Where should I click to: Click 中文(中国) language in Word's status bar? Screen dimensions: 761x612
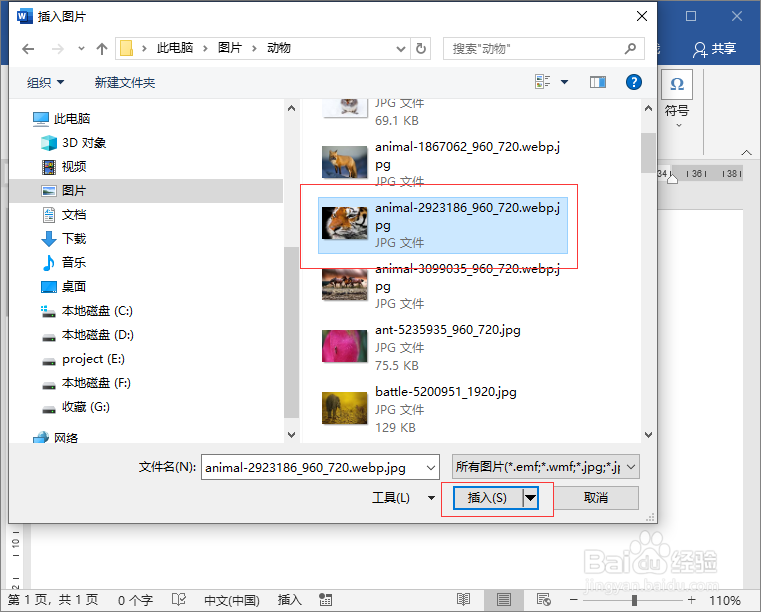(232, 600)
